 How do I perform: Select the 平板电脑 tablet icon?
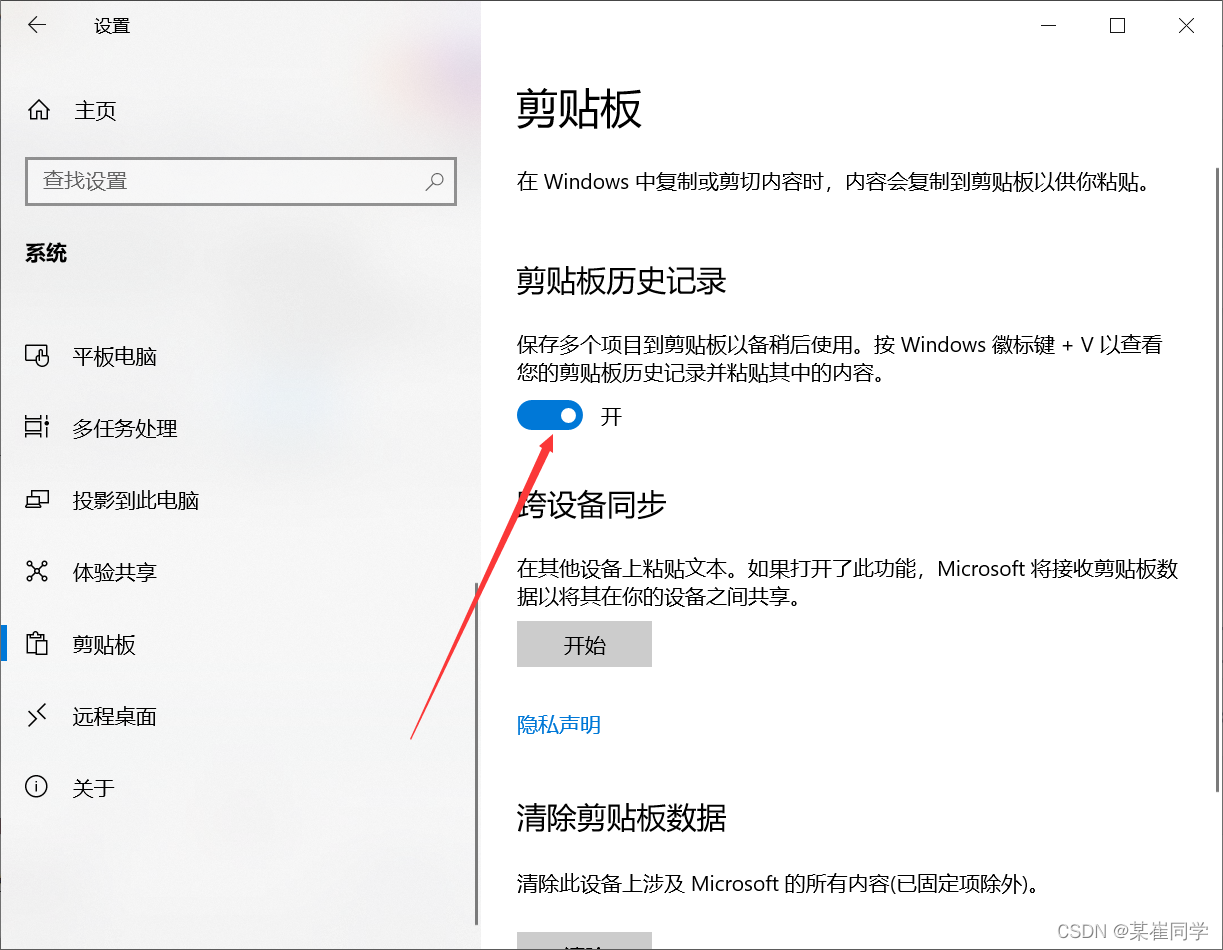click(x=37, y=355)
